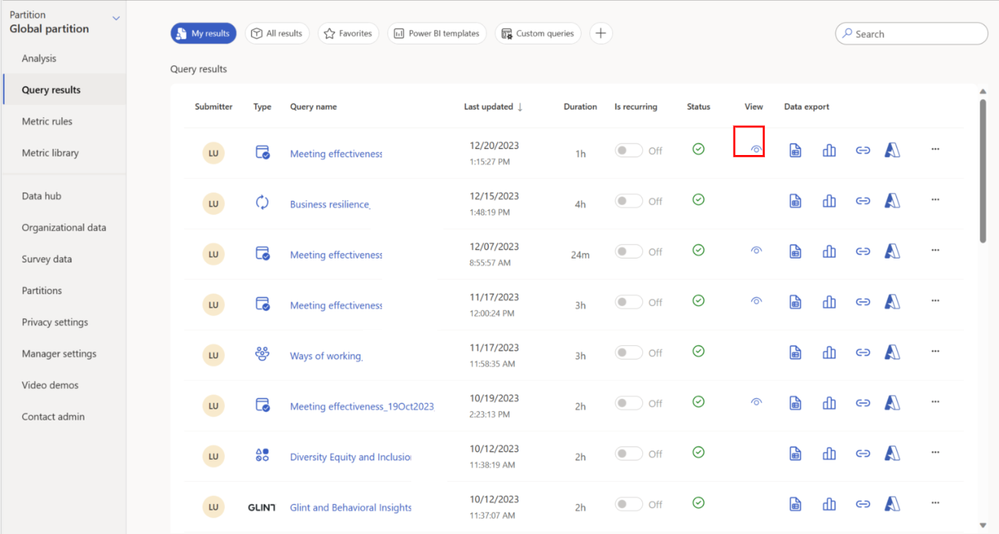The image size is (999, 534).
Task: Open chart export icon for Ways of working
Action: [x=829, y=352]
